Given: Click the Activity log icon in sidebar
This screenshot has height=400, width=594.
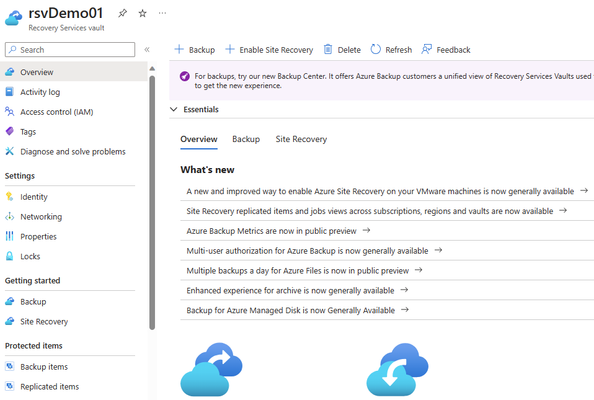Looking at the screenshot, I should (9, 92).
